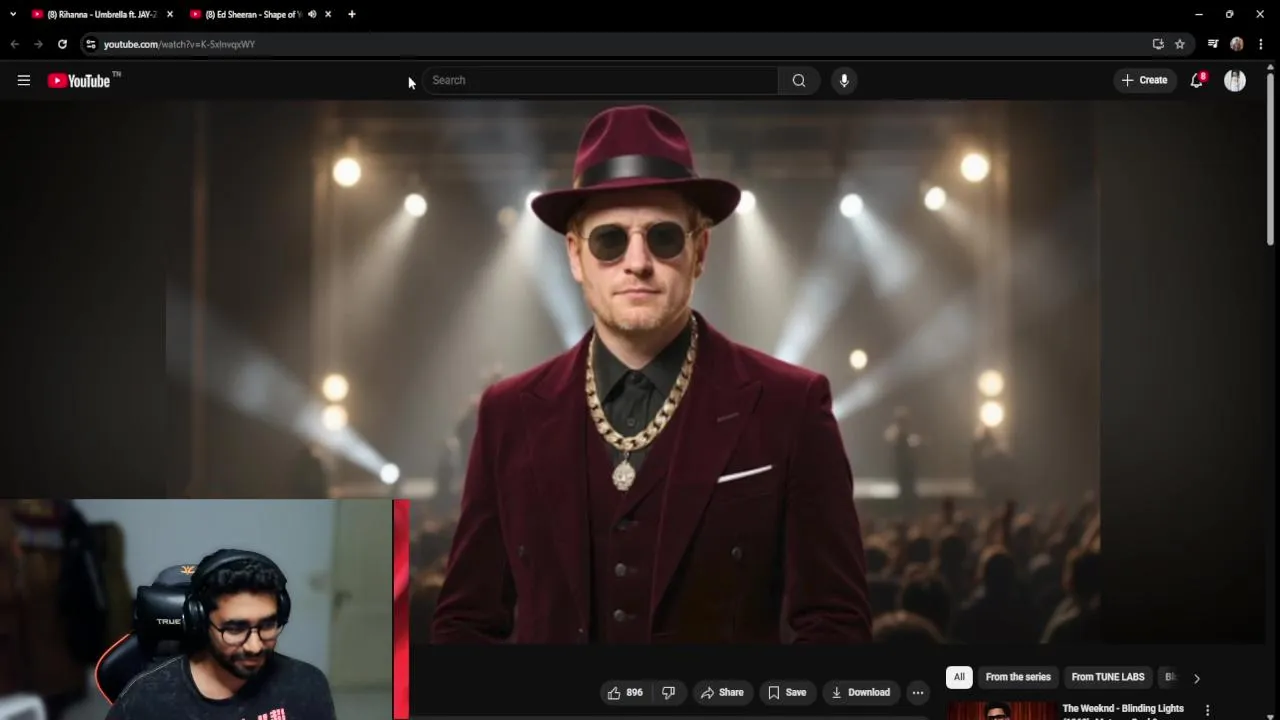The width and height of the screenshot is (1280, 720).
Task: Open the YouTube account avatar menu
Action: click(x=1235, y=80)
